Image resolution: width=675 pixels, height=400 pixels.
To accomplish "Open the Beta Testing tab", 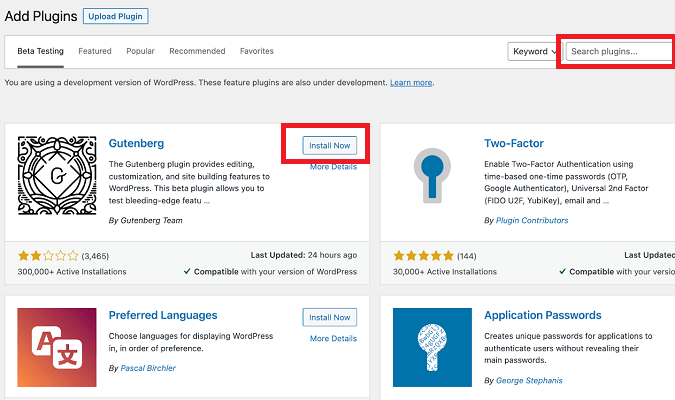I will coord(40,51).
